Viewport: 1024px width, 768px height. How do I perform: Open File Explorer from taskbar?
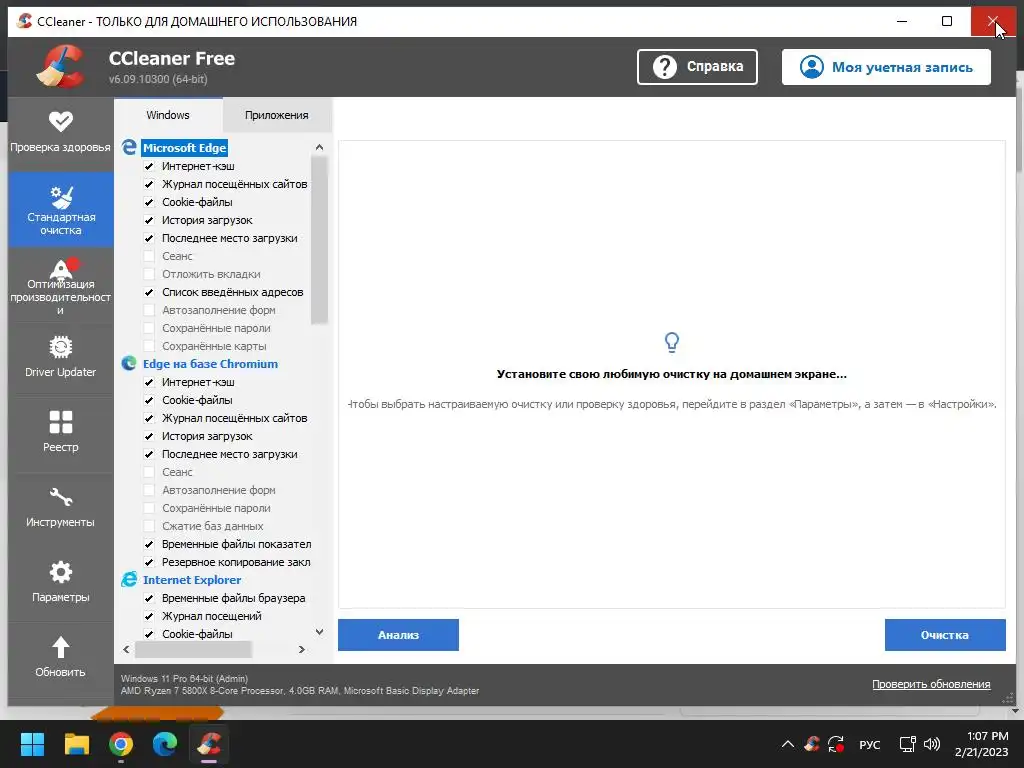click(x=76, y=744)
